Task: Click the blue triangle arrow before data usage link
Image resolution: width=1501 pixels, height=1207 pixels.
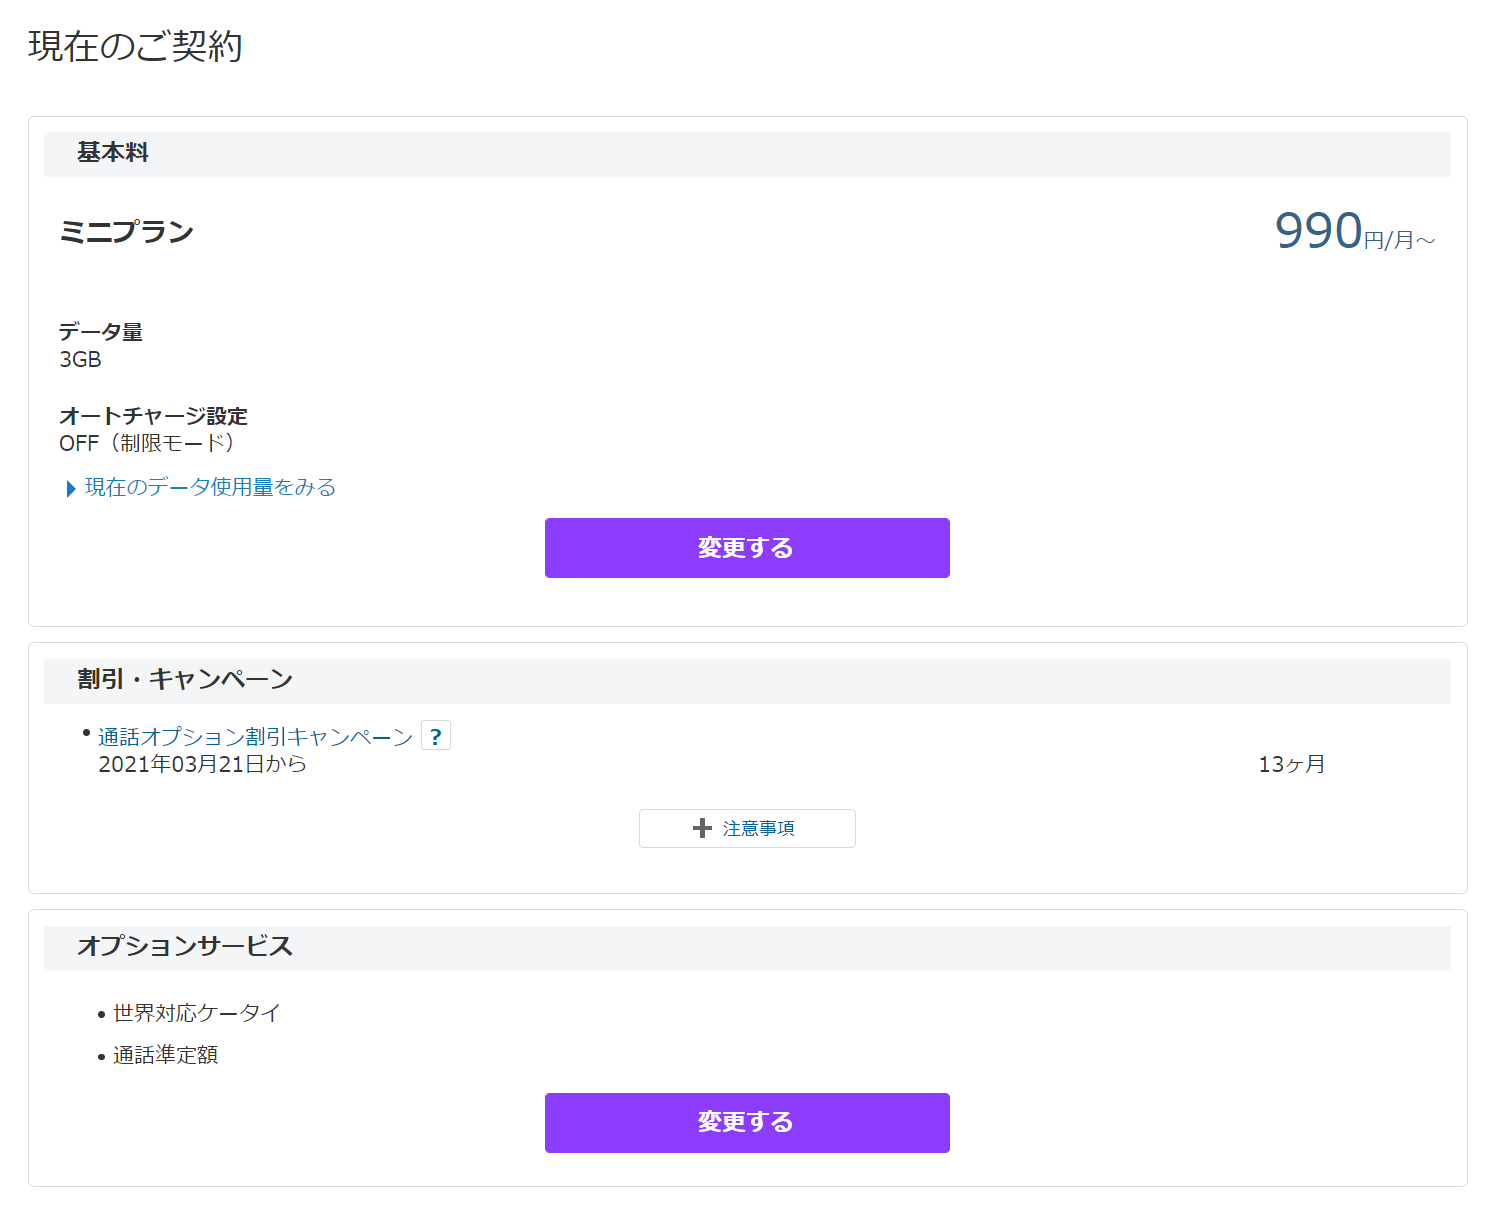Action: (71, 488)
